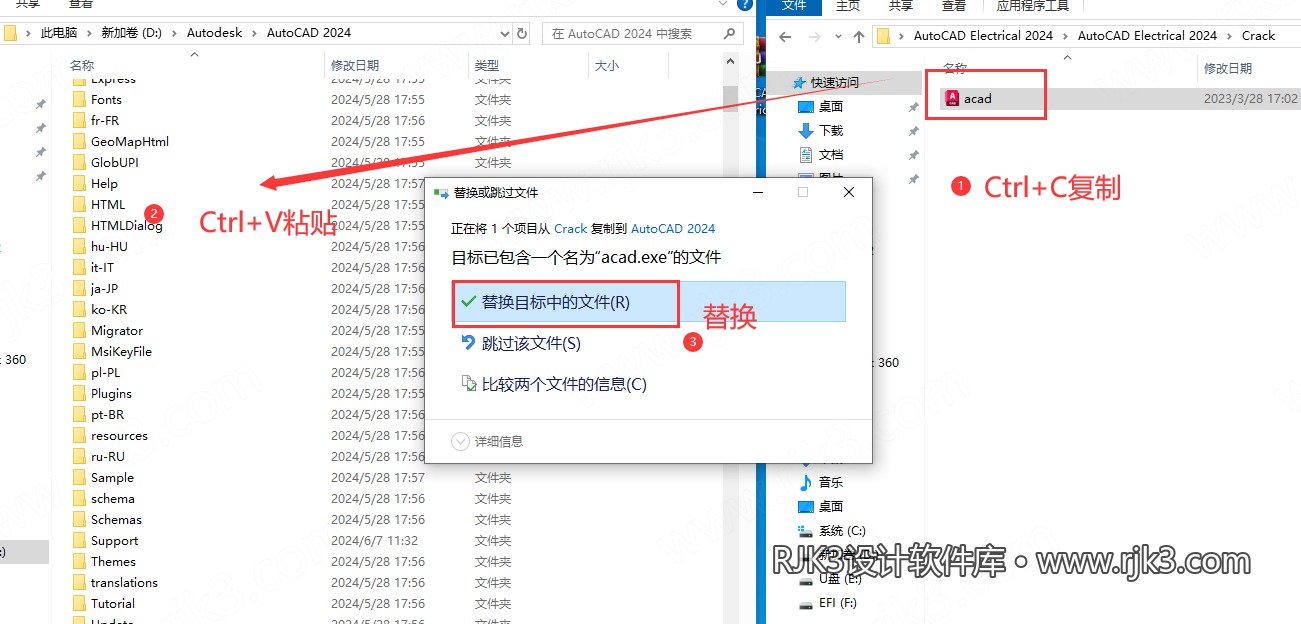Click the Themes folder icon

(79, 561)
